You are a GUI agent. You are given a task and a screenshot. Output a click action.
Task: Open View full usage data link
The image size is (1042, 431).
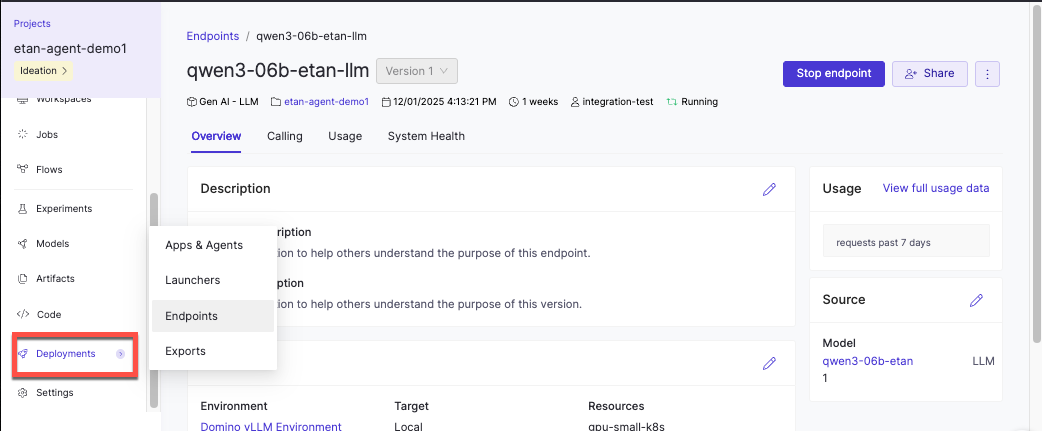click(936, 188)
